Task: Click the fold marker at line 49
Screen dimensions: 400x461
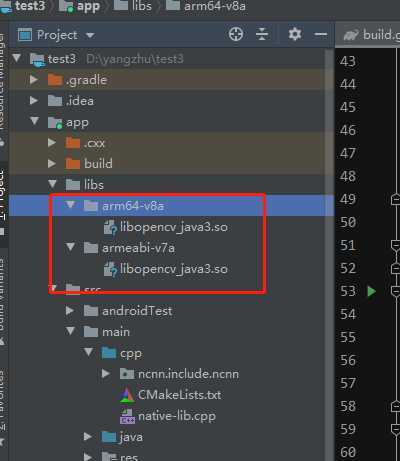Action: [x=396, y=199]
